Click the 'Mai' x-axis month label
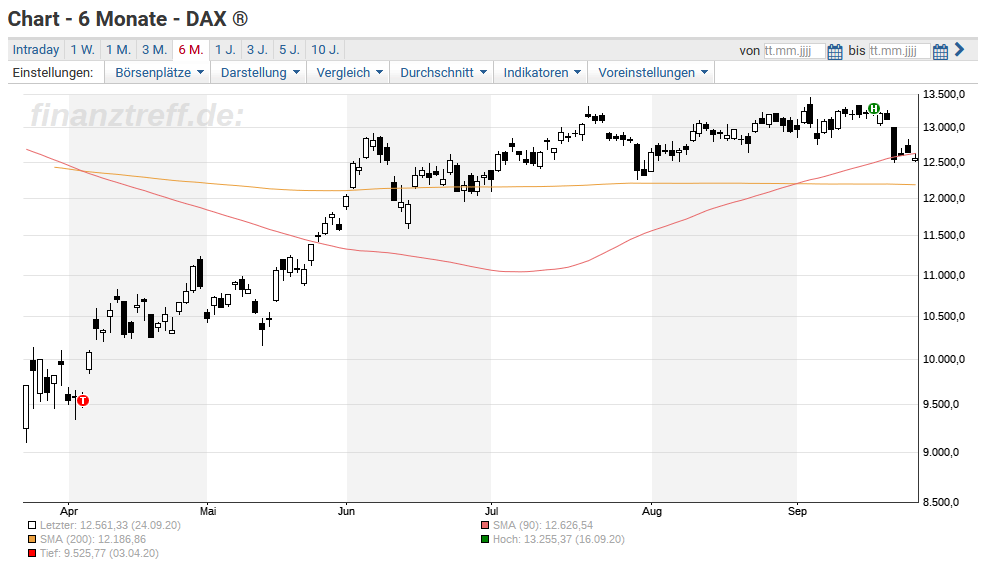989x562 pixels. click(x=208, y=512)
